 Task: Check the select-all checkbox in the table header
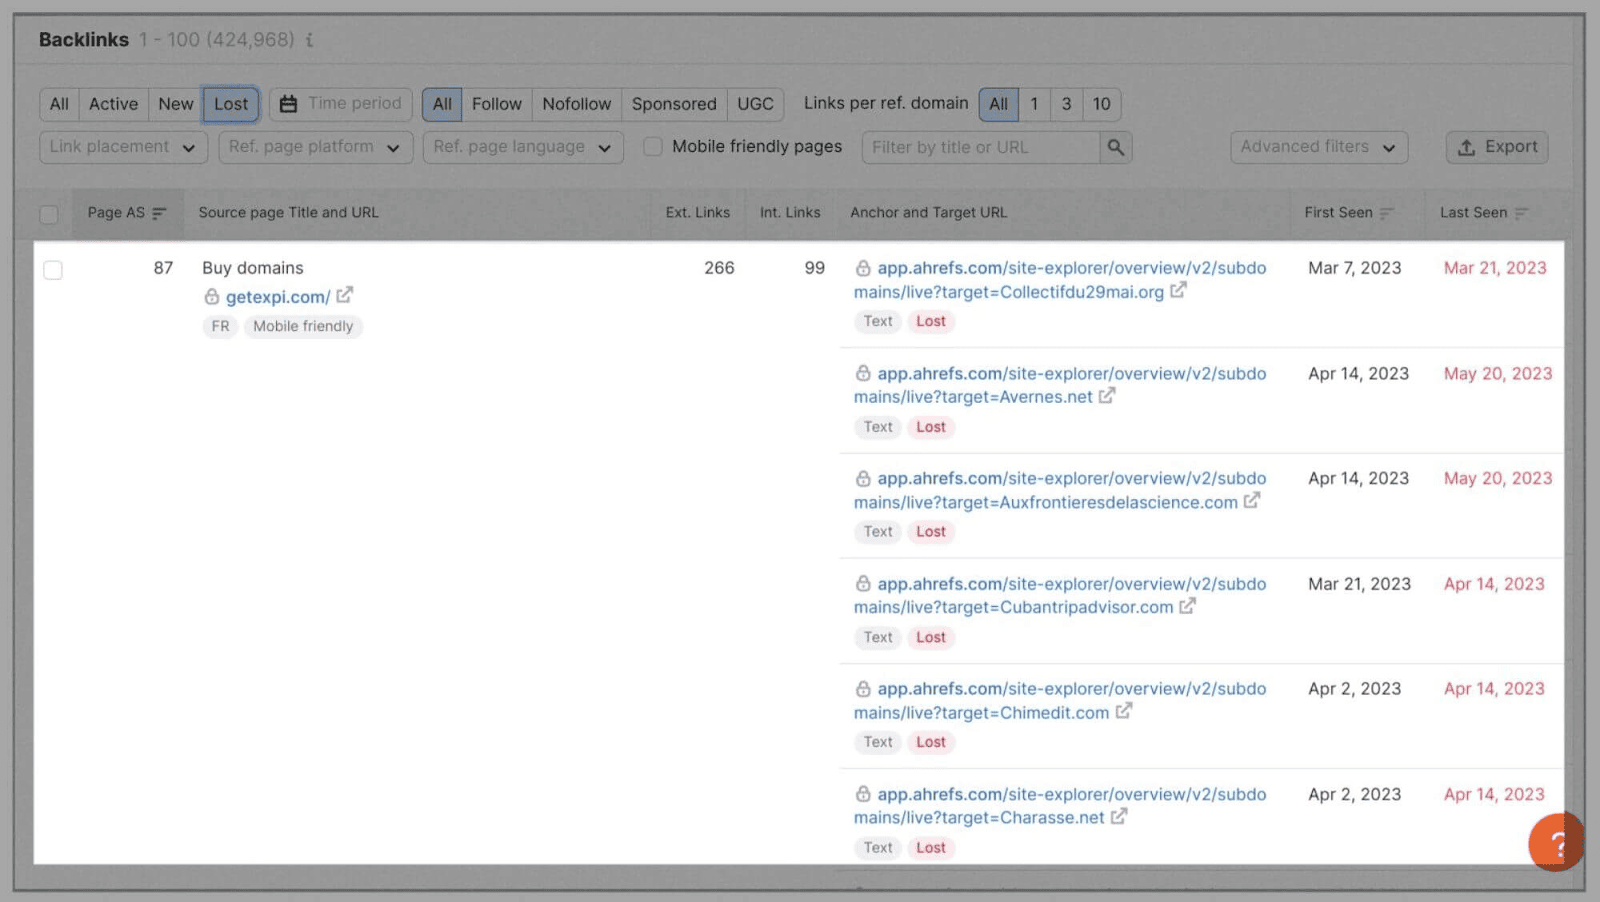(49, 212)
